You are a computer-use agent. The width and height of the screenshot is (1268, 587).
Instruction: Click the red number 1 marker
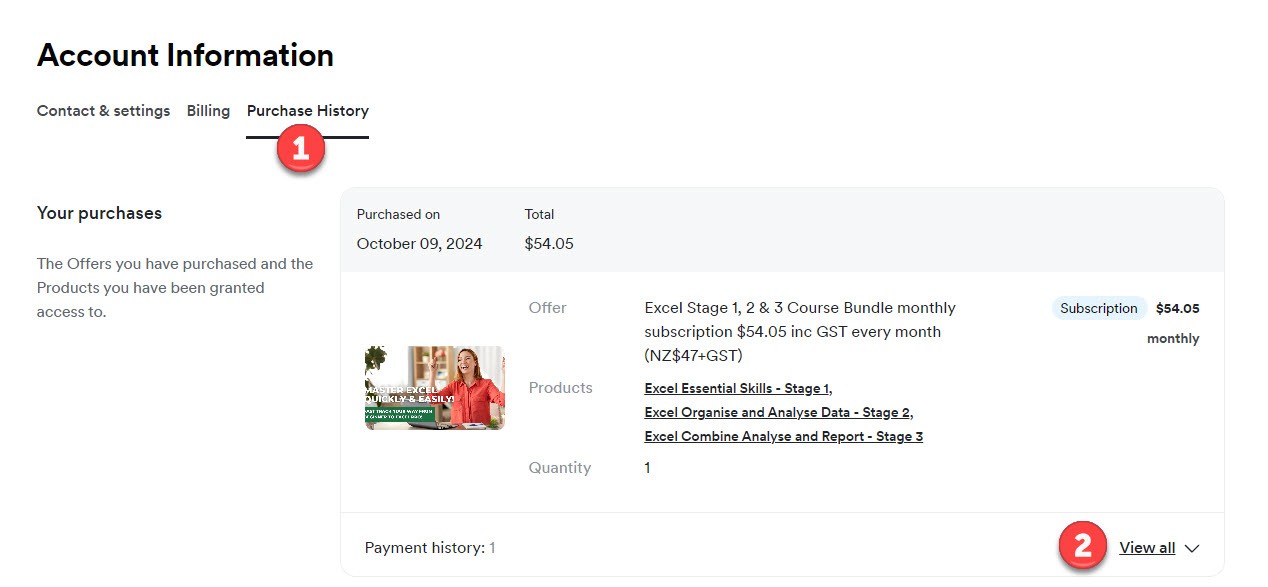(301, 149)
